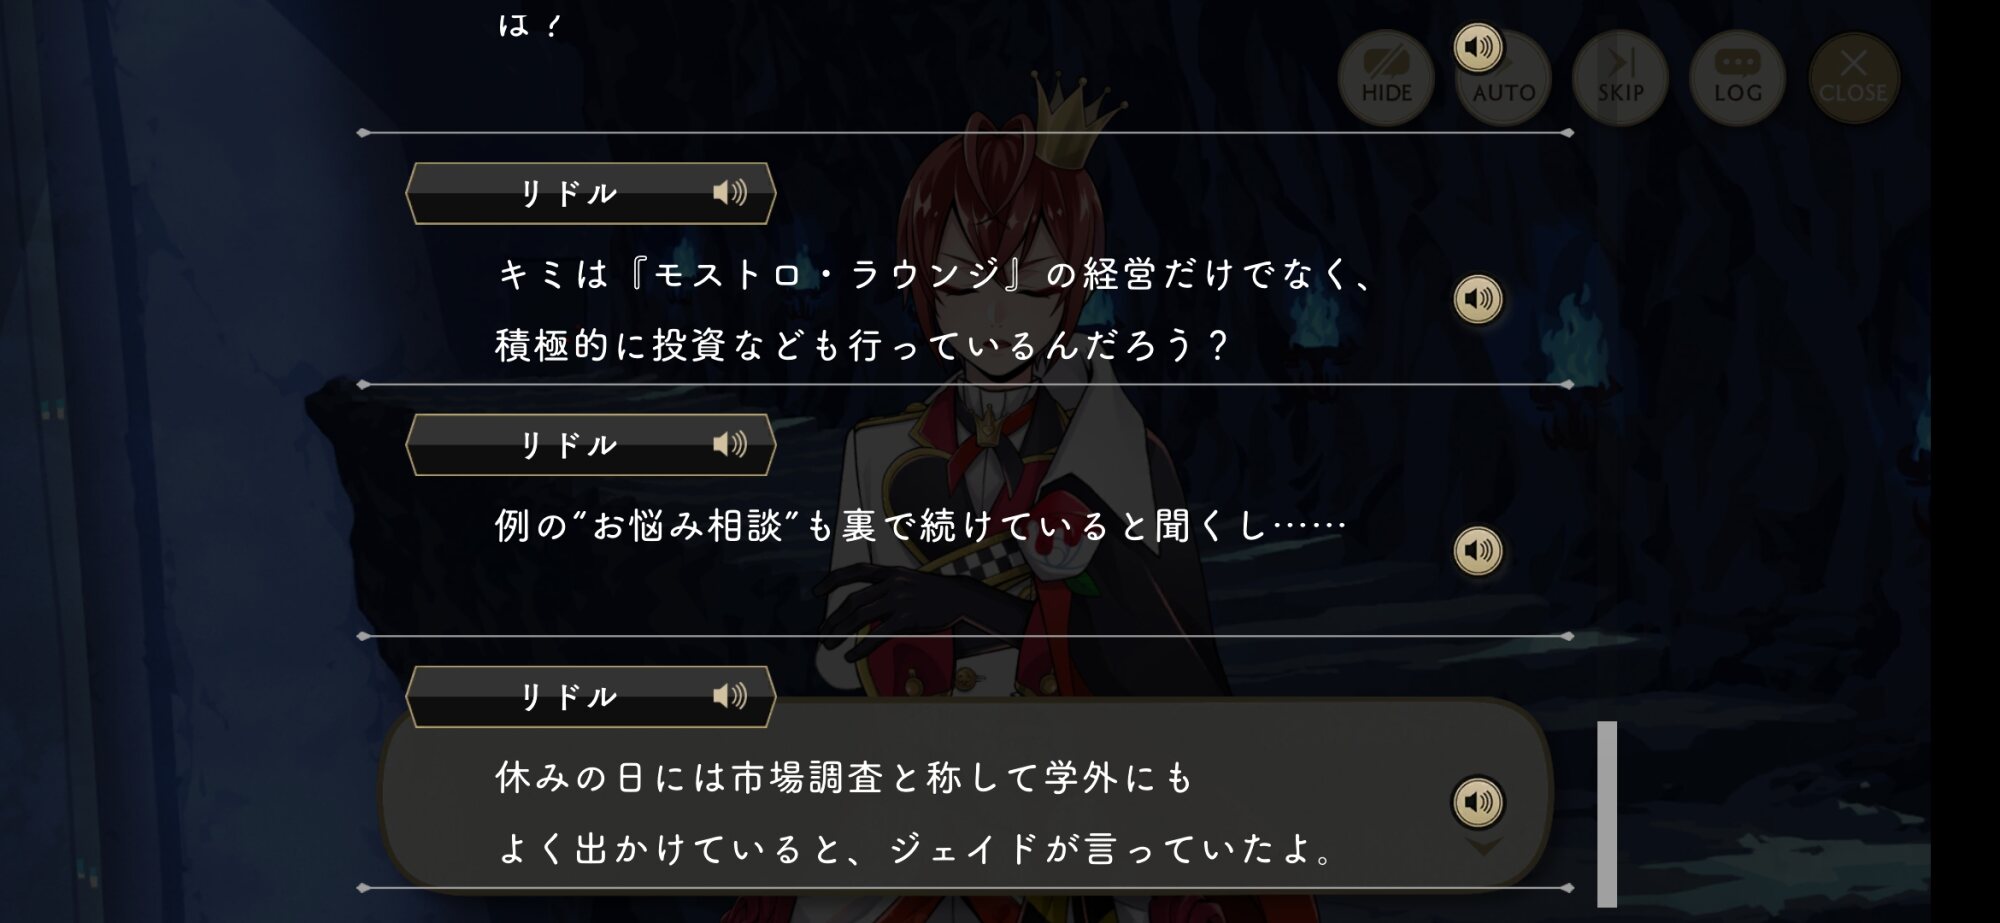Image resolution: width=2000 pixels, height=923 pixels.
Task: Click speaker icon in second リドル name tag
Action: [x=730, y=443]
